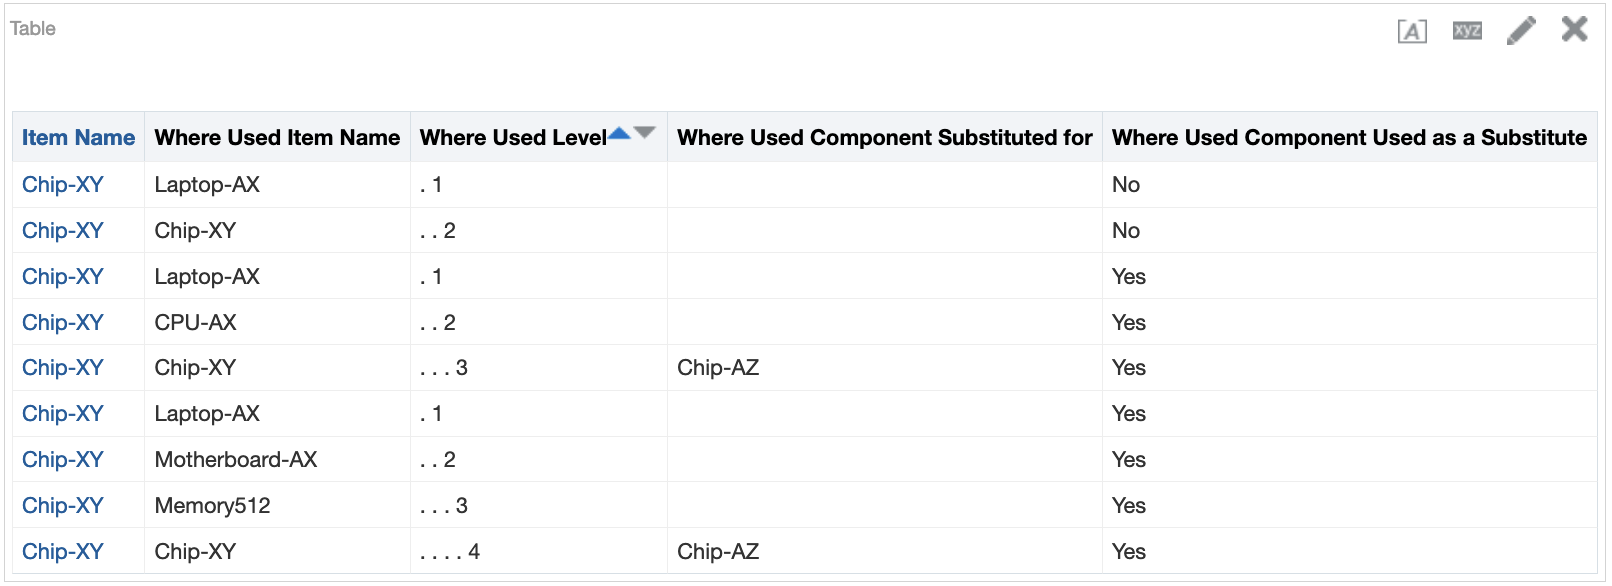Select the Where Used Item Name header
1612x586 pixels.
click(x=277, y=138)
